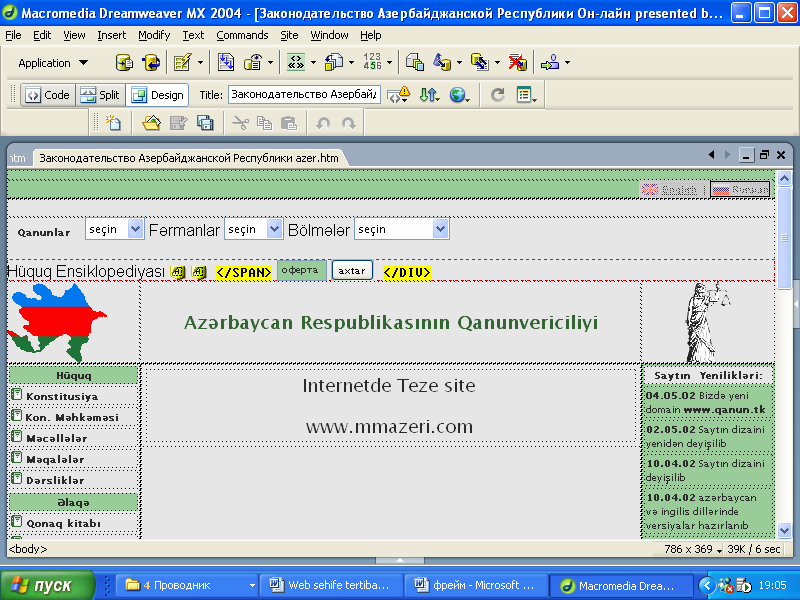
Task: Click the Save All icon
Action: click(205, 123)
